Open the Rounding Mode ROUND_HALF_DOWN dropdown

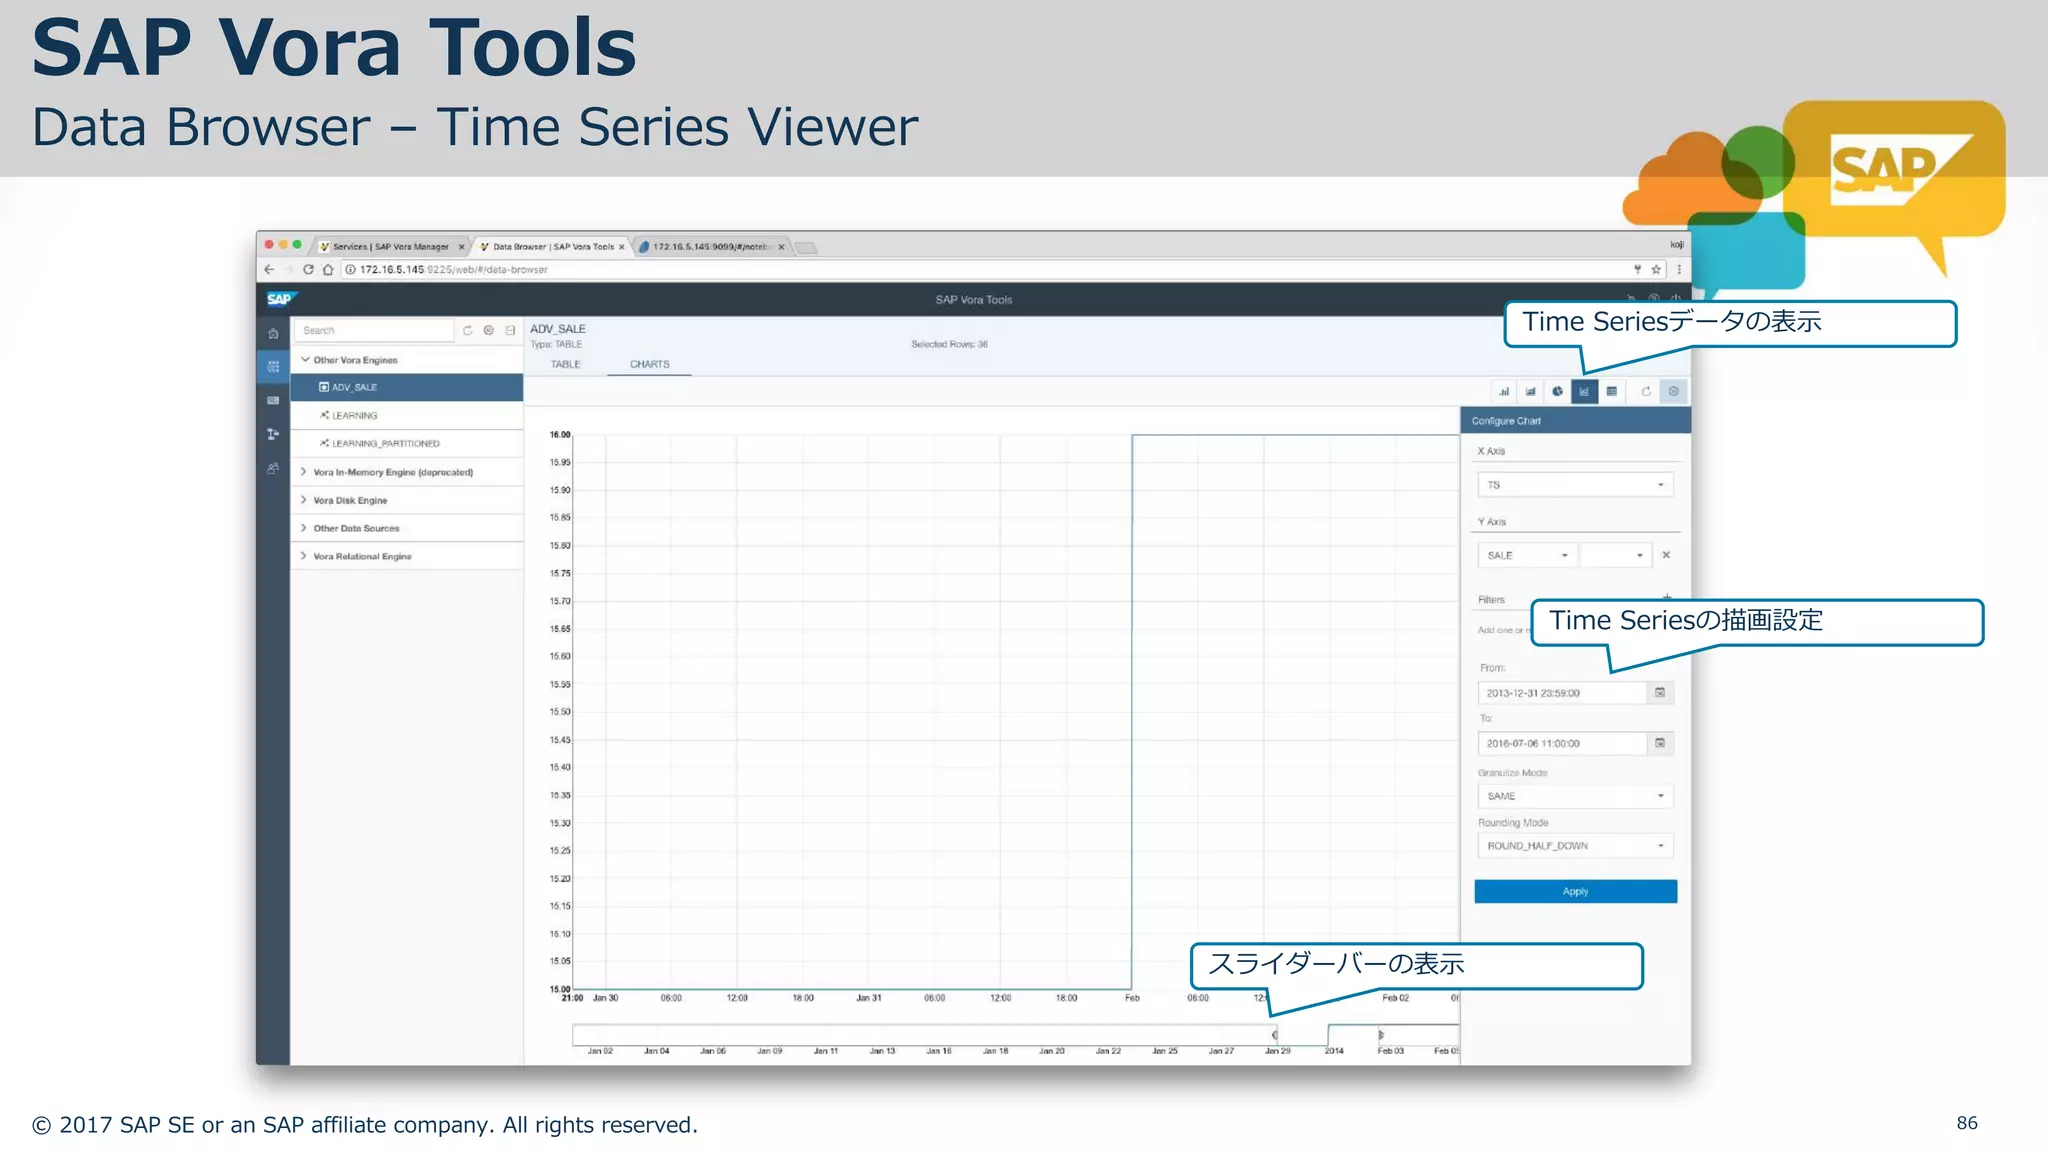coord(1575,846)
